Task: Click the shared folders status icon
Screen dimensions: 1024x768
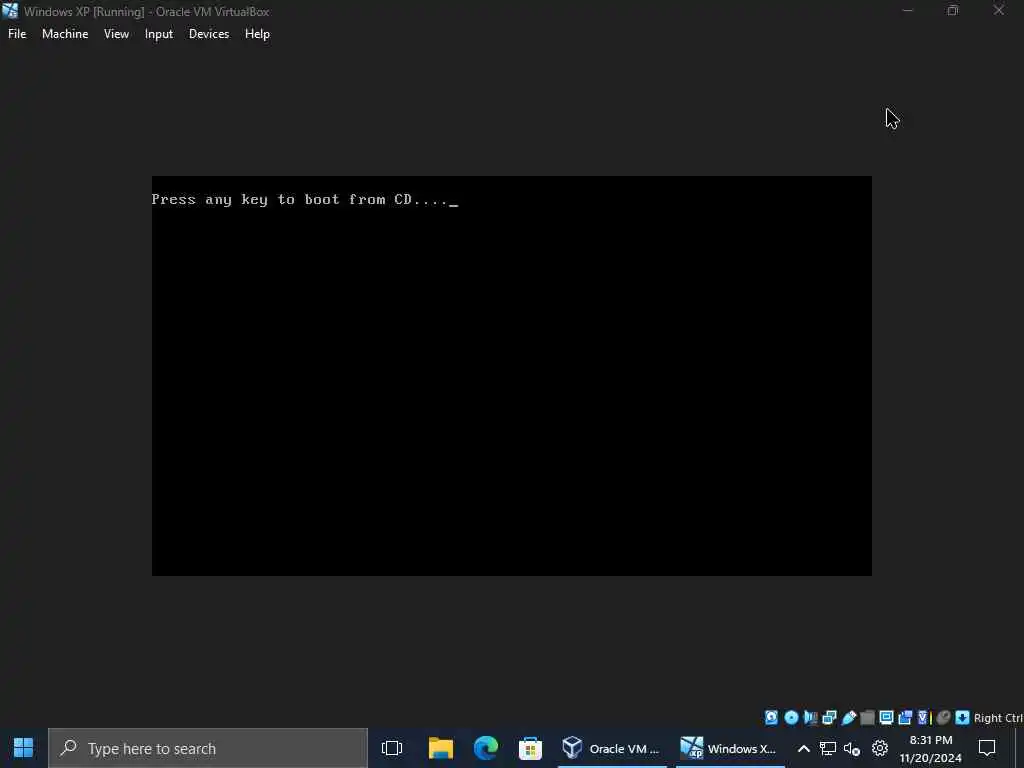Action: pos(867,718)
